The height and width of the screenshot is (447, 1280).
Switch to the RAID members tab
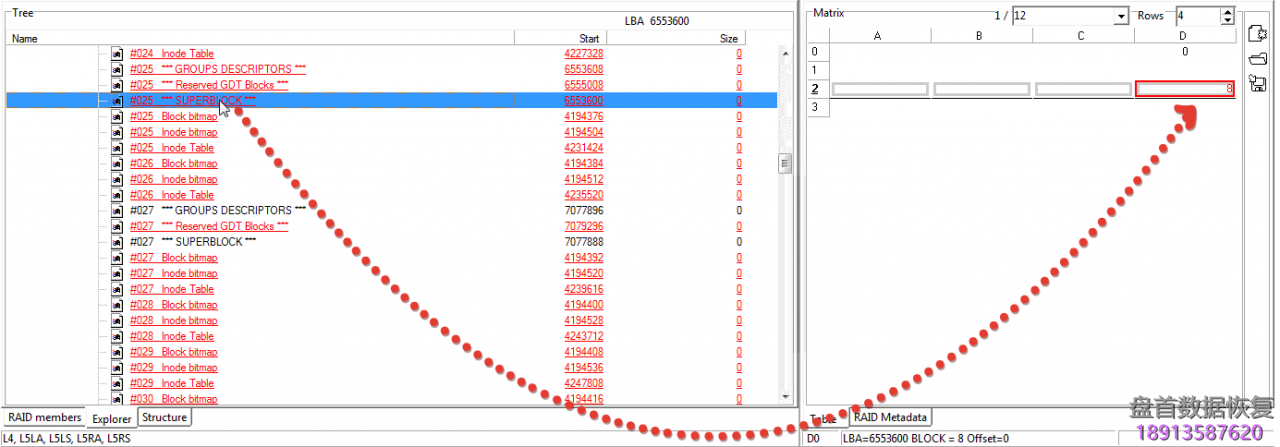click(x=44, y=418)
